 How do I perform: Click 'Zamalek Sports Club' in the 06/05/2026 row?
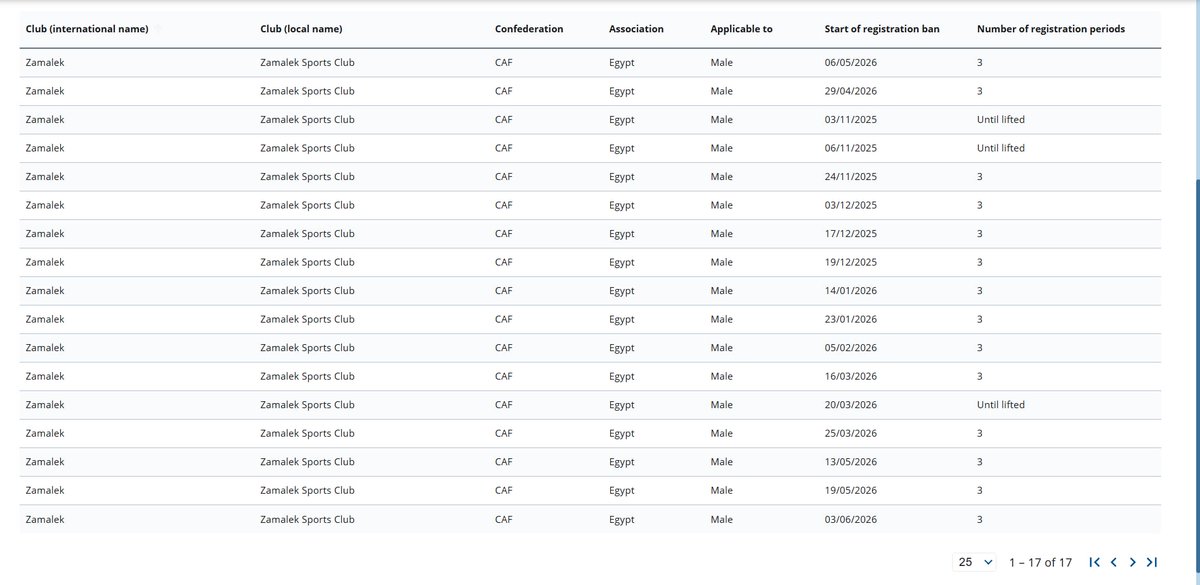307,63
